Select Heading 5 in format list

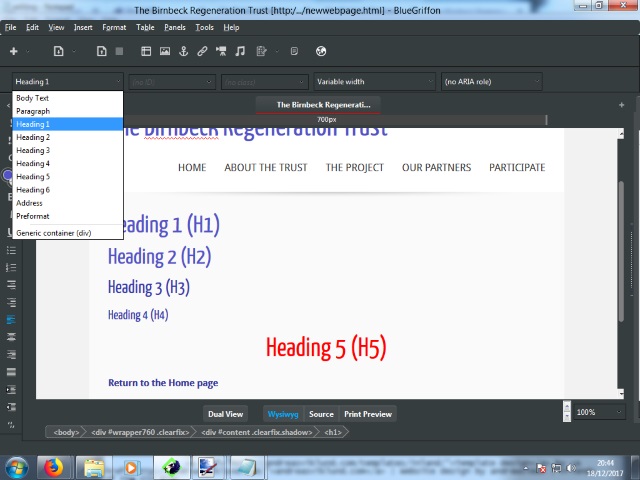[68, 176]
